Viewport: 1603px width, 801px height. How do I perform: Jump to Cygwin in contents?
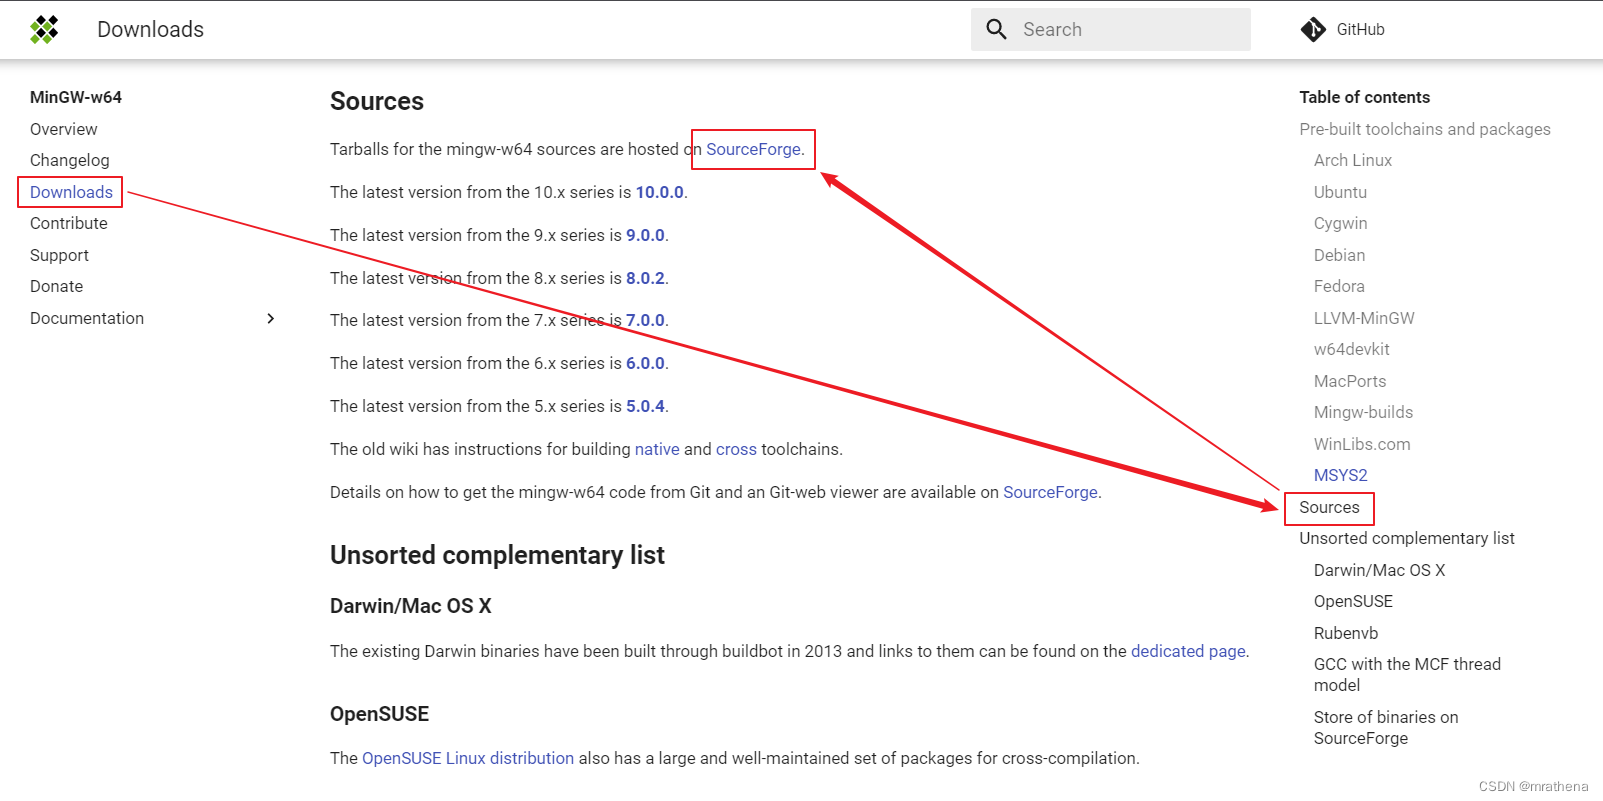coord(1340,223)
